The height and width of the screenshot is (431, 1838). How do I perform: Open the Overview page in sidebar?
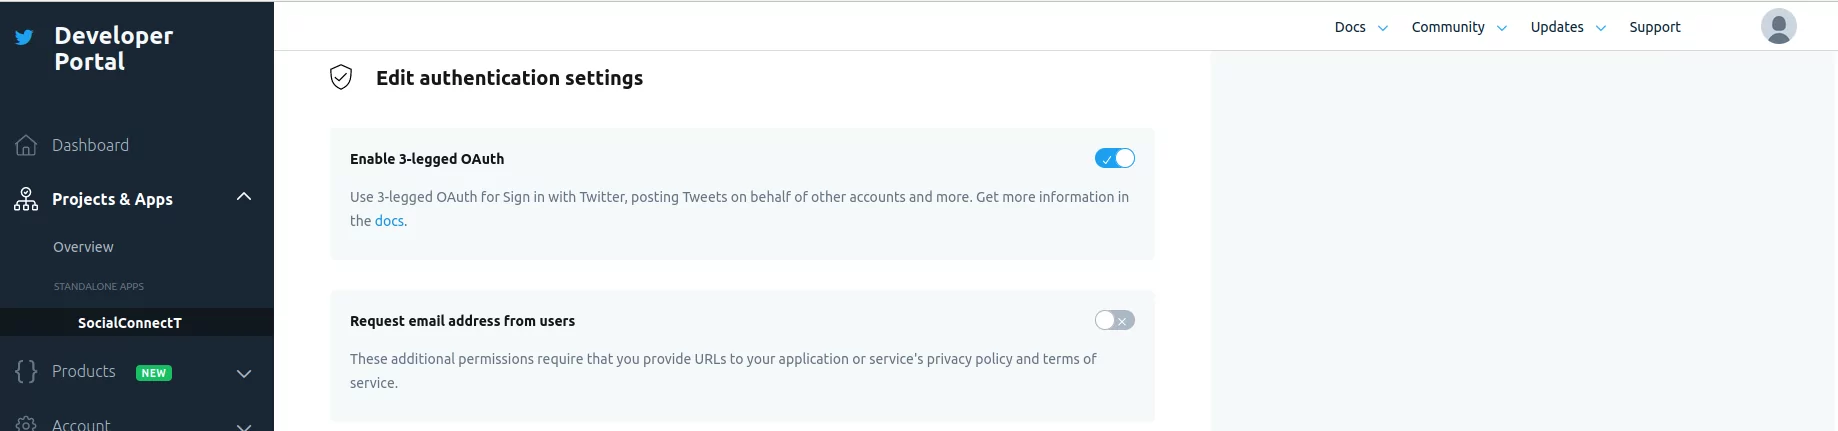pos(83,247)
